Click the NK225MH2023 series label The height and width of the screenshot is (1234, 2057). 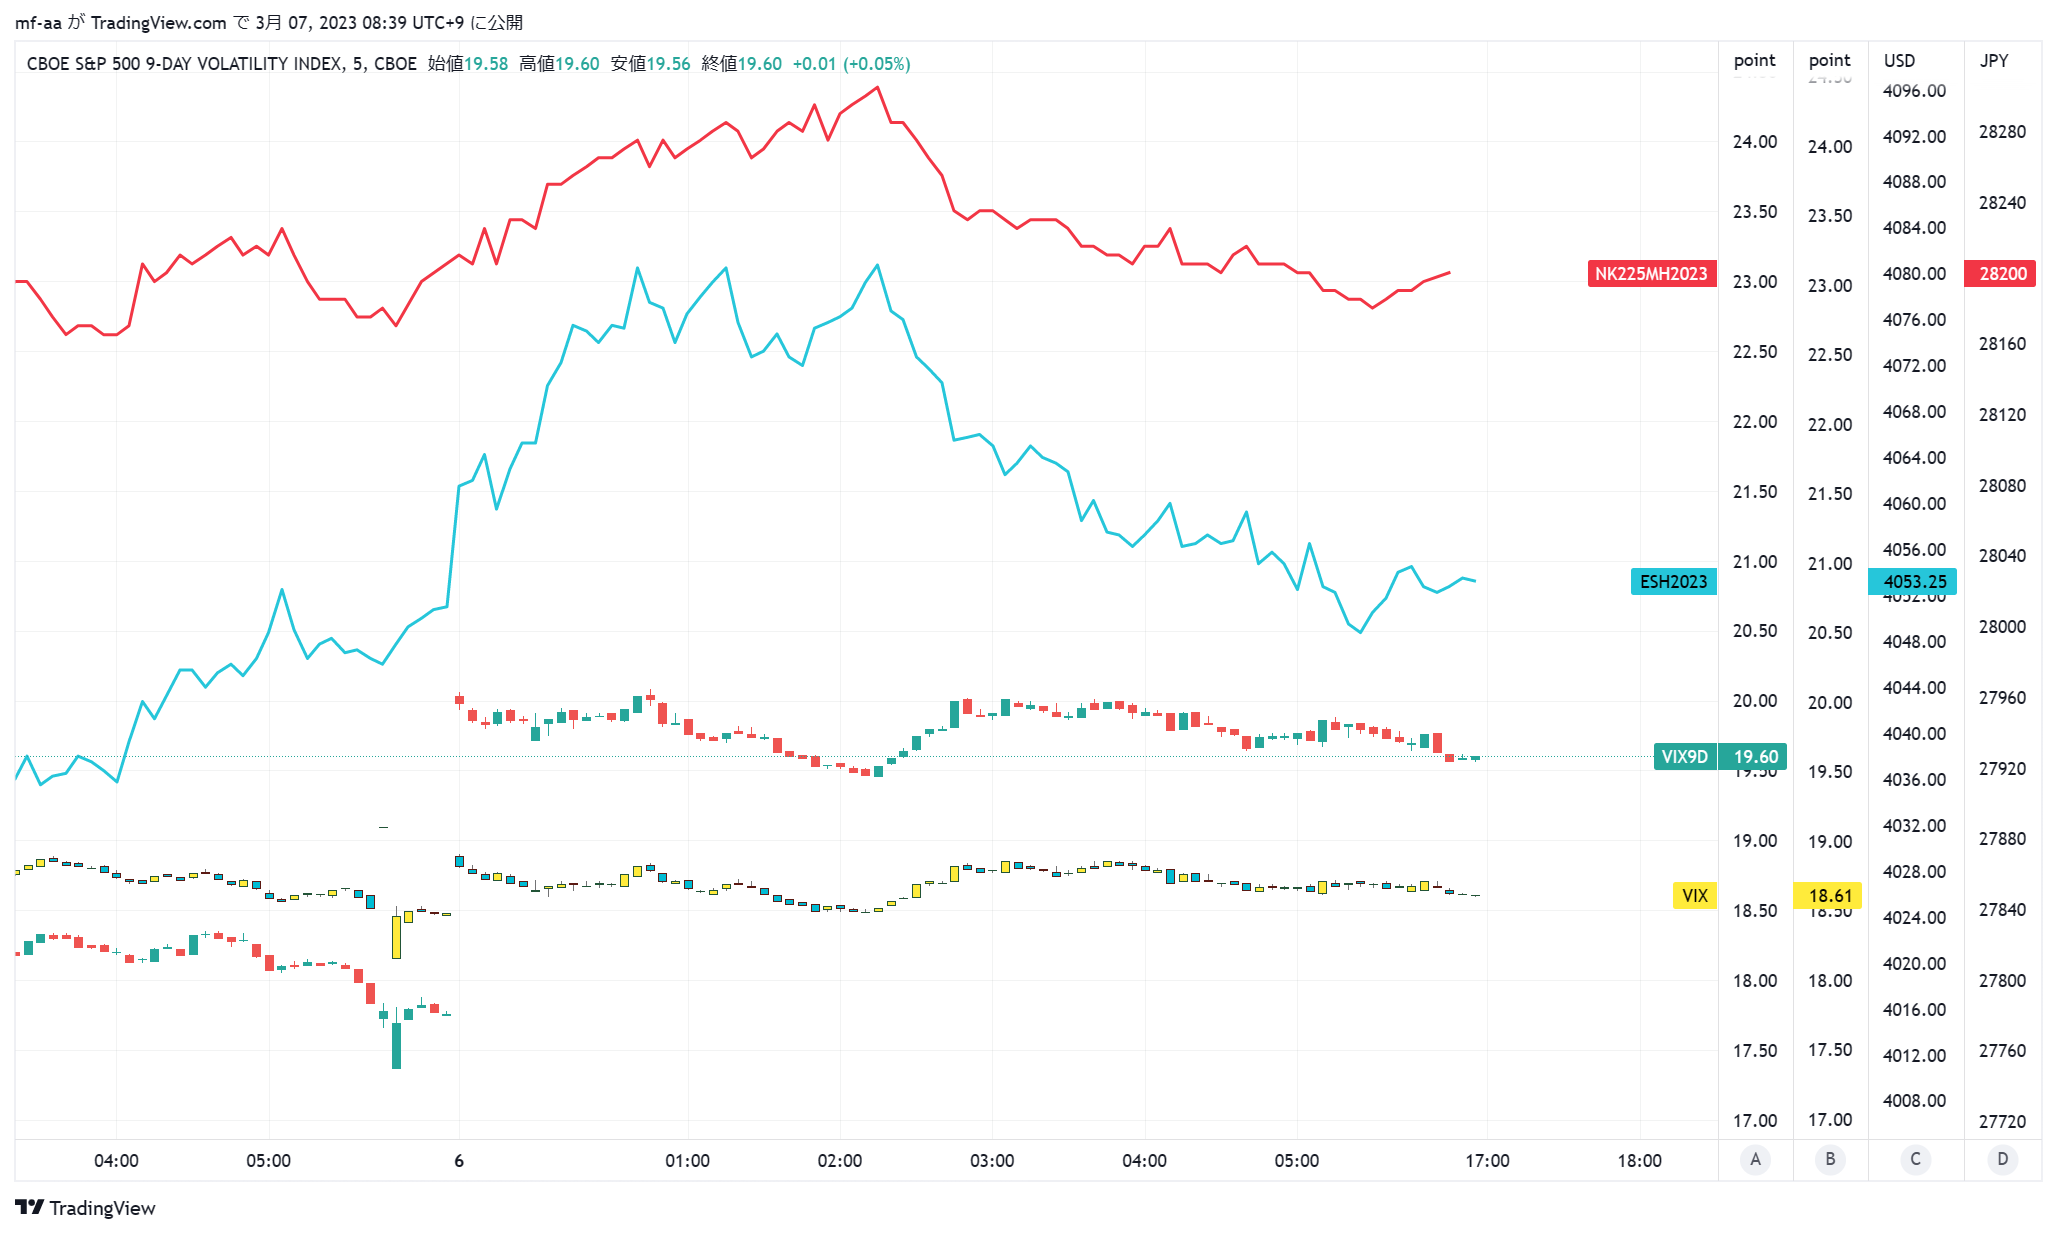[x=1651, y=274]
